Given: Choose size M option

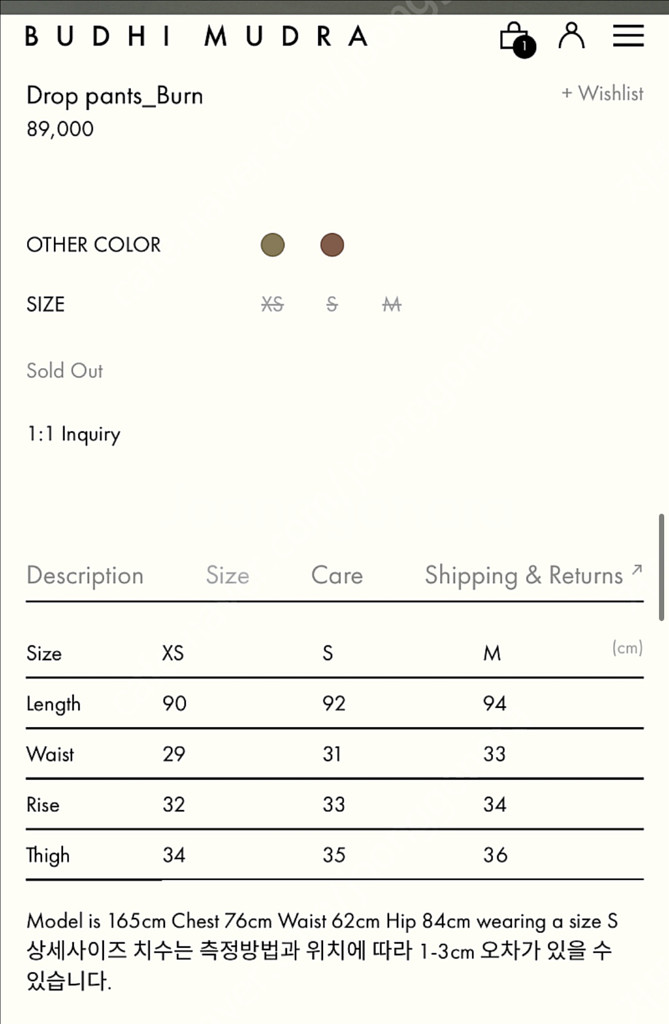Looking at the screenshot, I should [392, 304].
